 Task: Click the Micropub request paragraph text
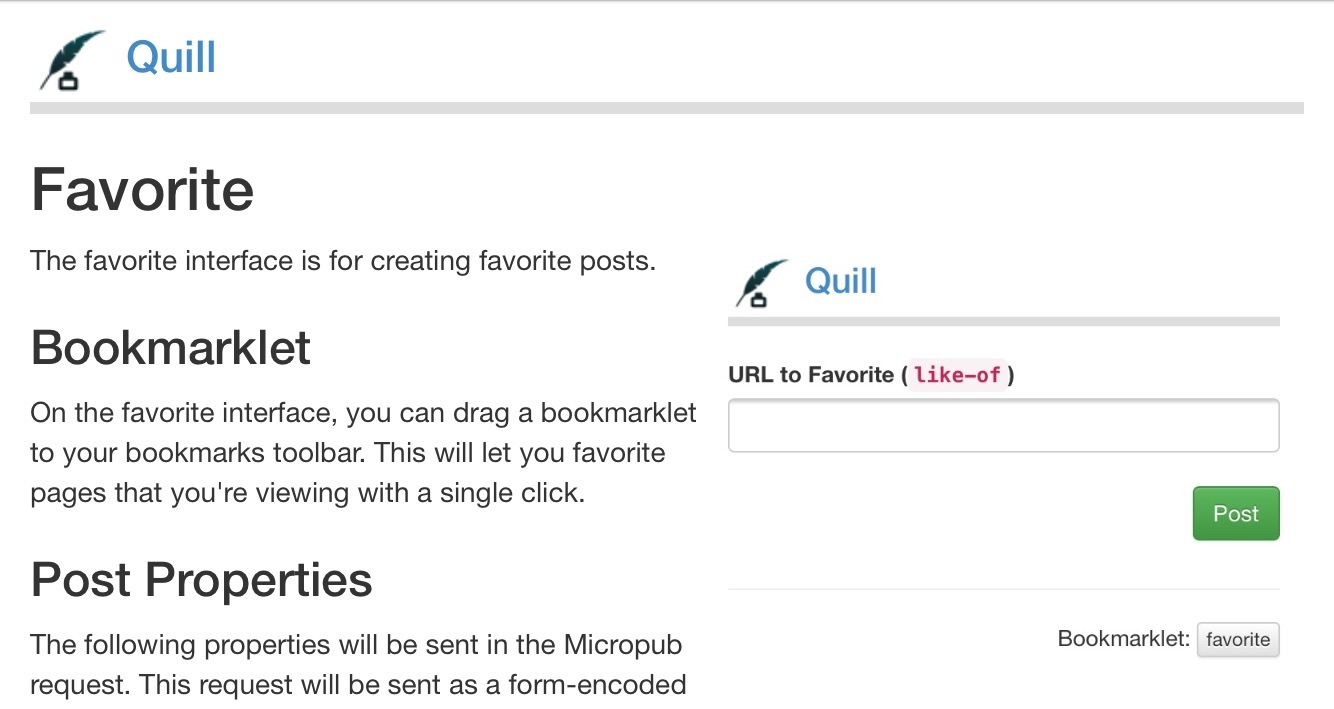358,665
